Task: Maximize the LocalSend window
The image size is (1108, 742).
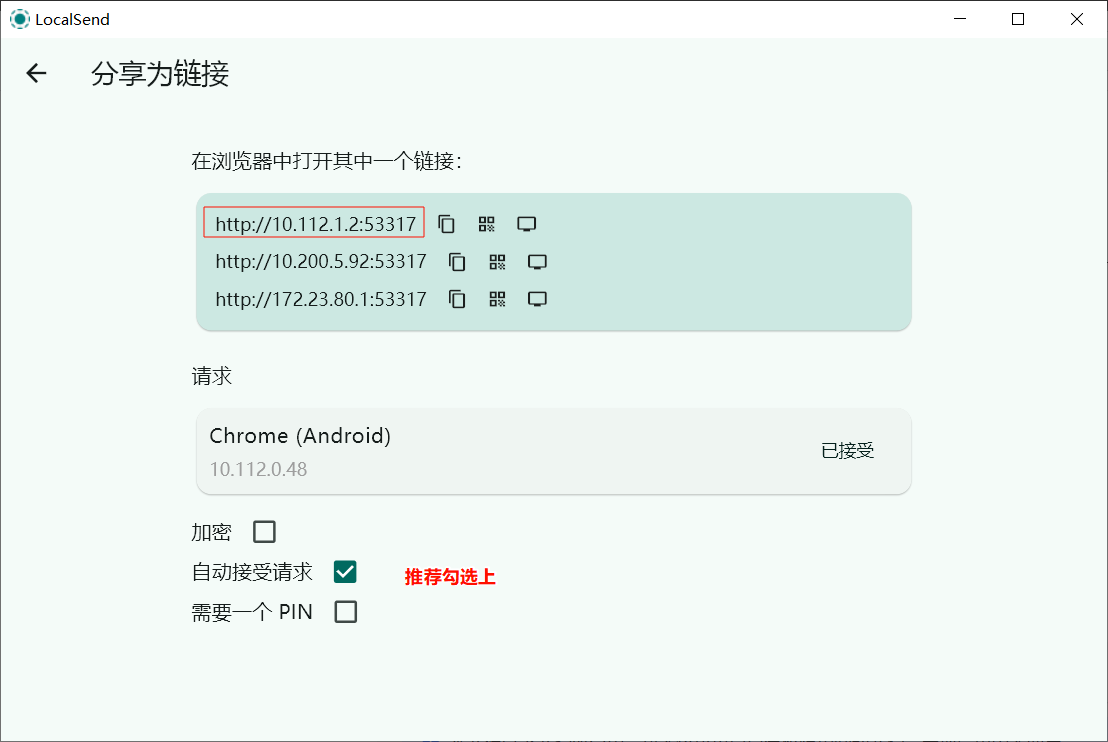Action: point(1018,19)
